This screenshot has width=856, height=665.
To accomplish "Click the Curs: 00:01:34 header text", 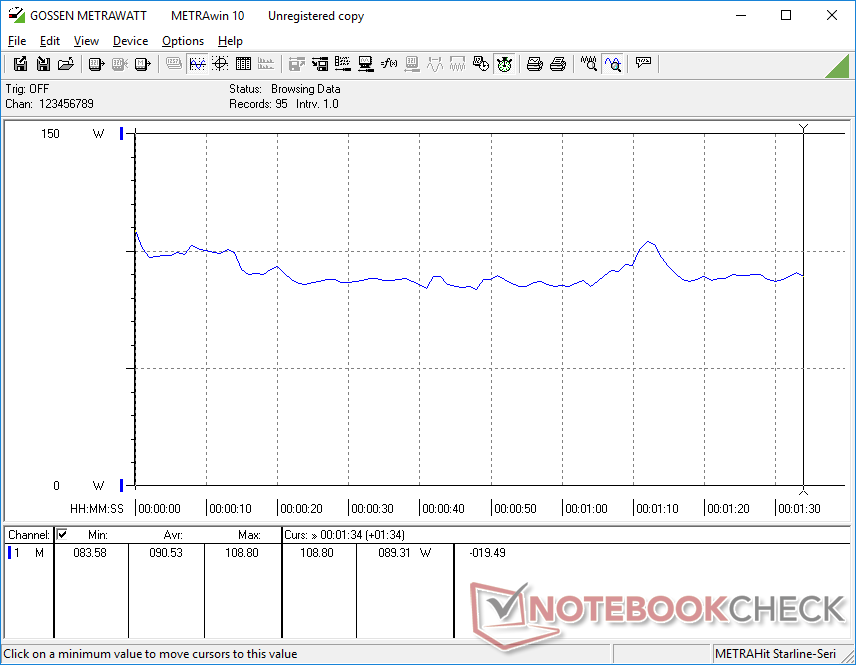I will click(x=344, y=535).
